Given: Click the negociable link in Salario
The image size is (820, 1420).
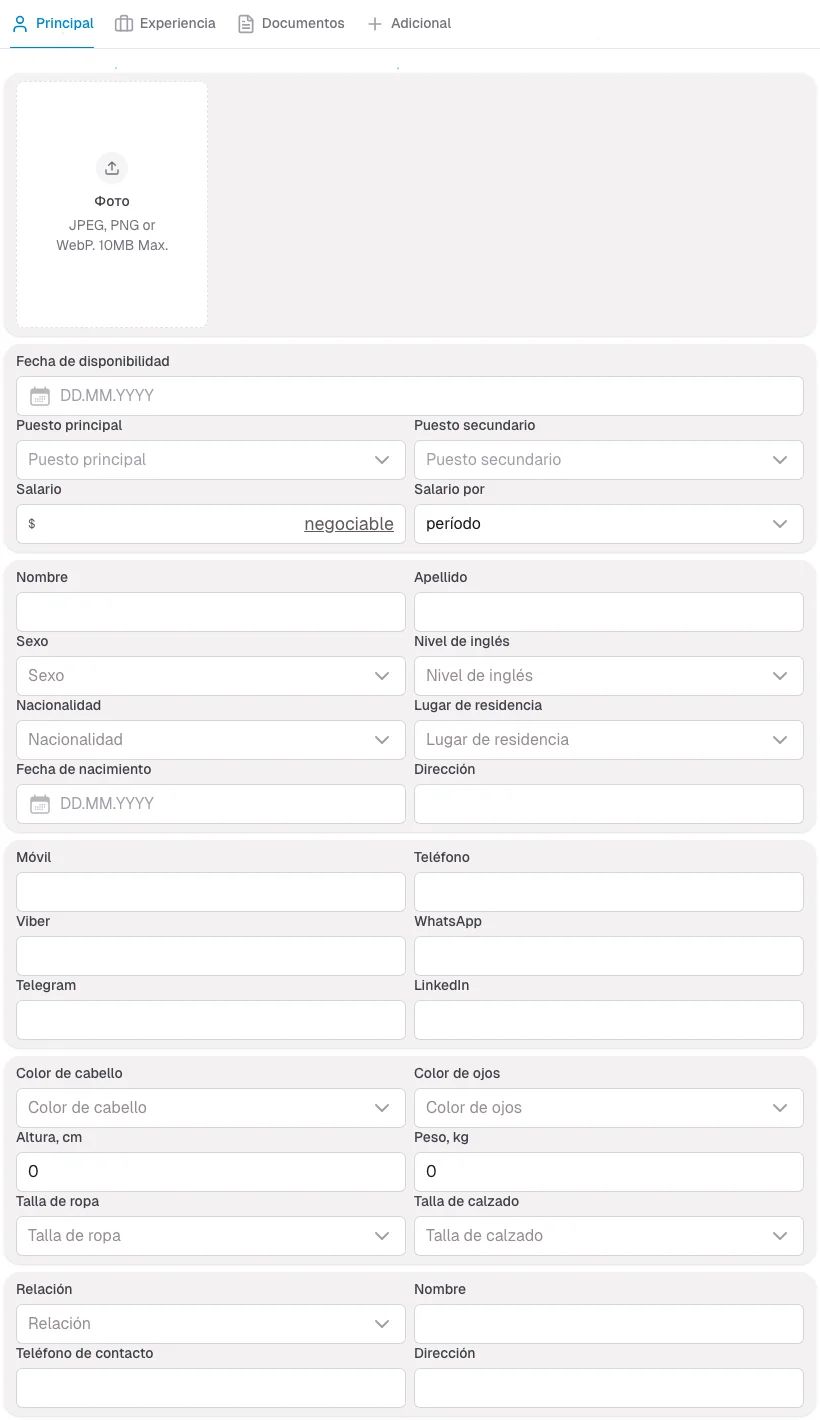Looking at the screenshot, I should coord(349,523).
